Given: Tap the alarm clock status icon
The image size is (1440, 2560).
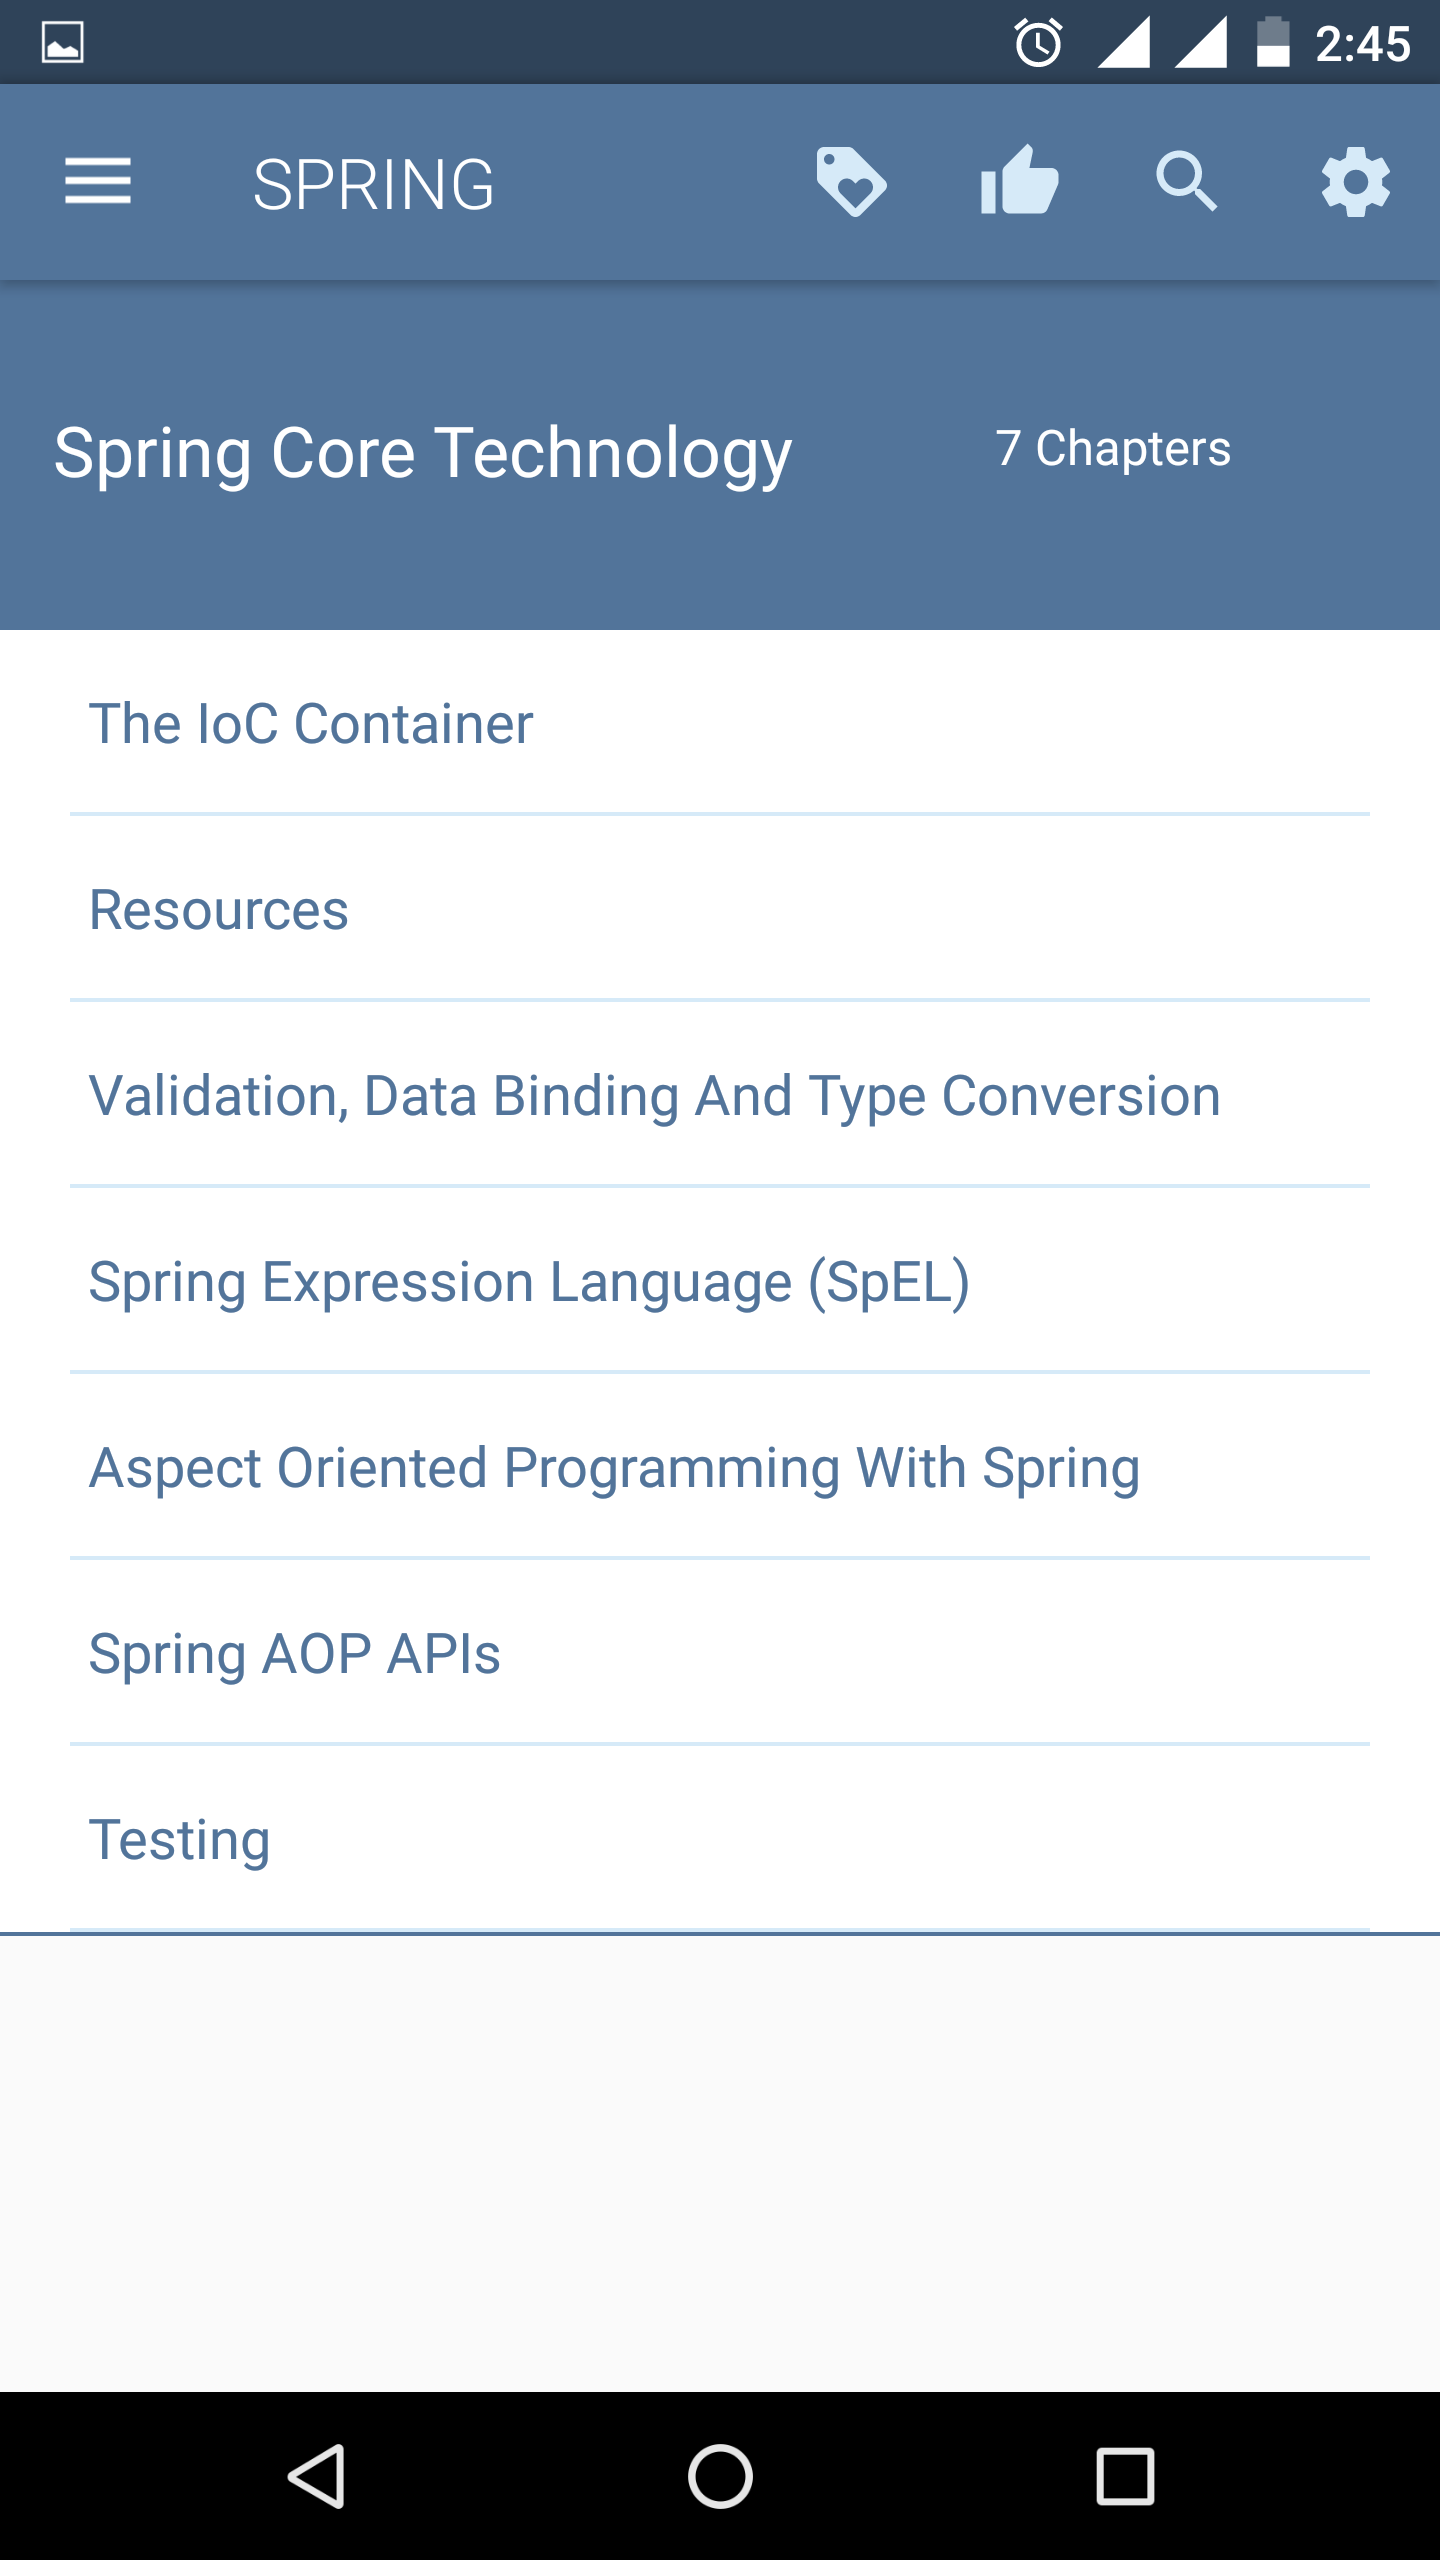Looking at the screenshot, I should tap(1038, 43).
